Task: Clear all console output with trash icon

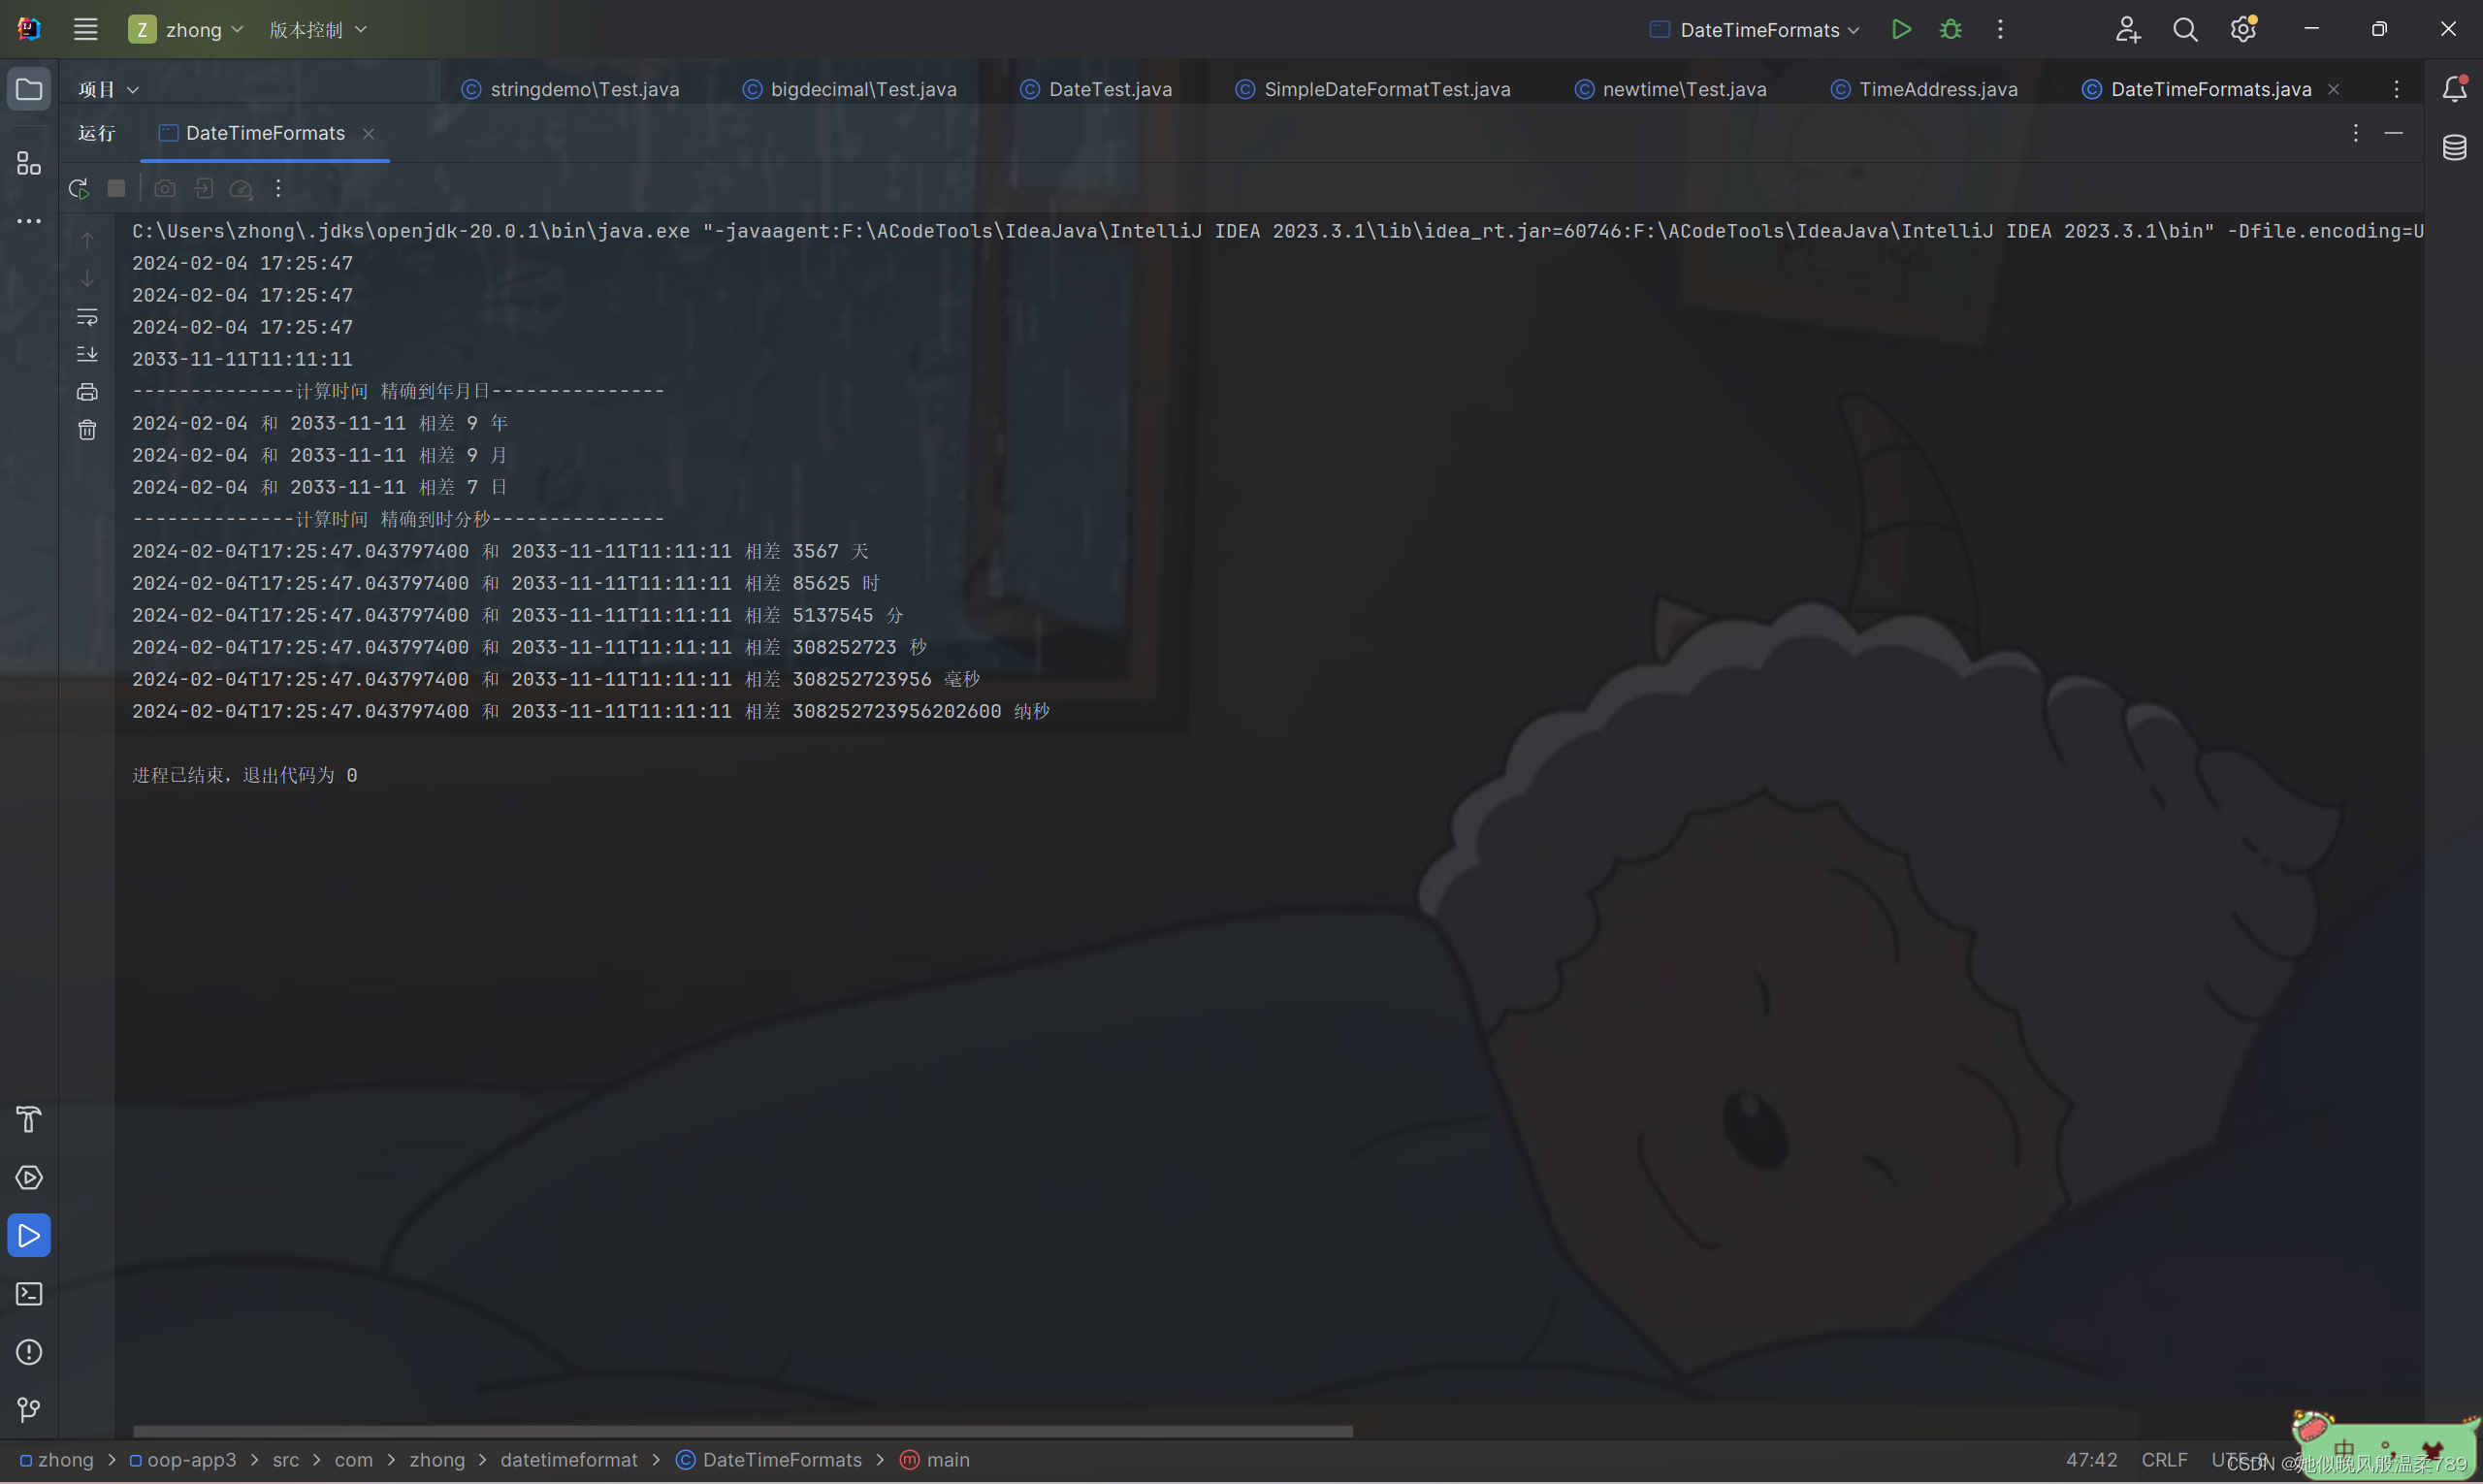Action: tap(87, 430)
